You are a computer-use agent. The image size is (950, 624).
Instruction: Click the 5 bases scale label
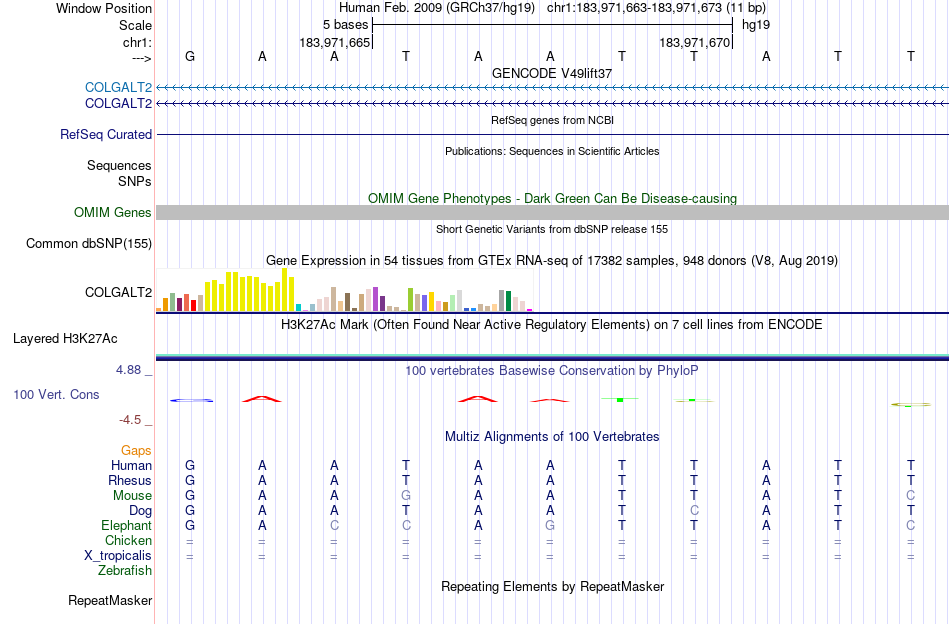point(345,25)
